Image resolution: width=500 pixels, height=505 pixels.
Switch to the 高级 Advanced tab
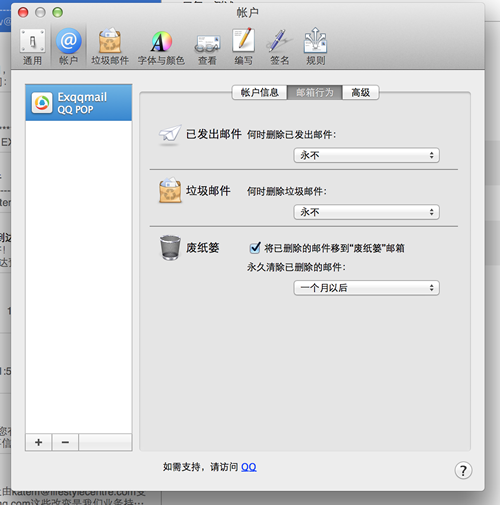click(x=361, y=92)
